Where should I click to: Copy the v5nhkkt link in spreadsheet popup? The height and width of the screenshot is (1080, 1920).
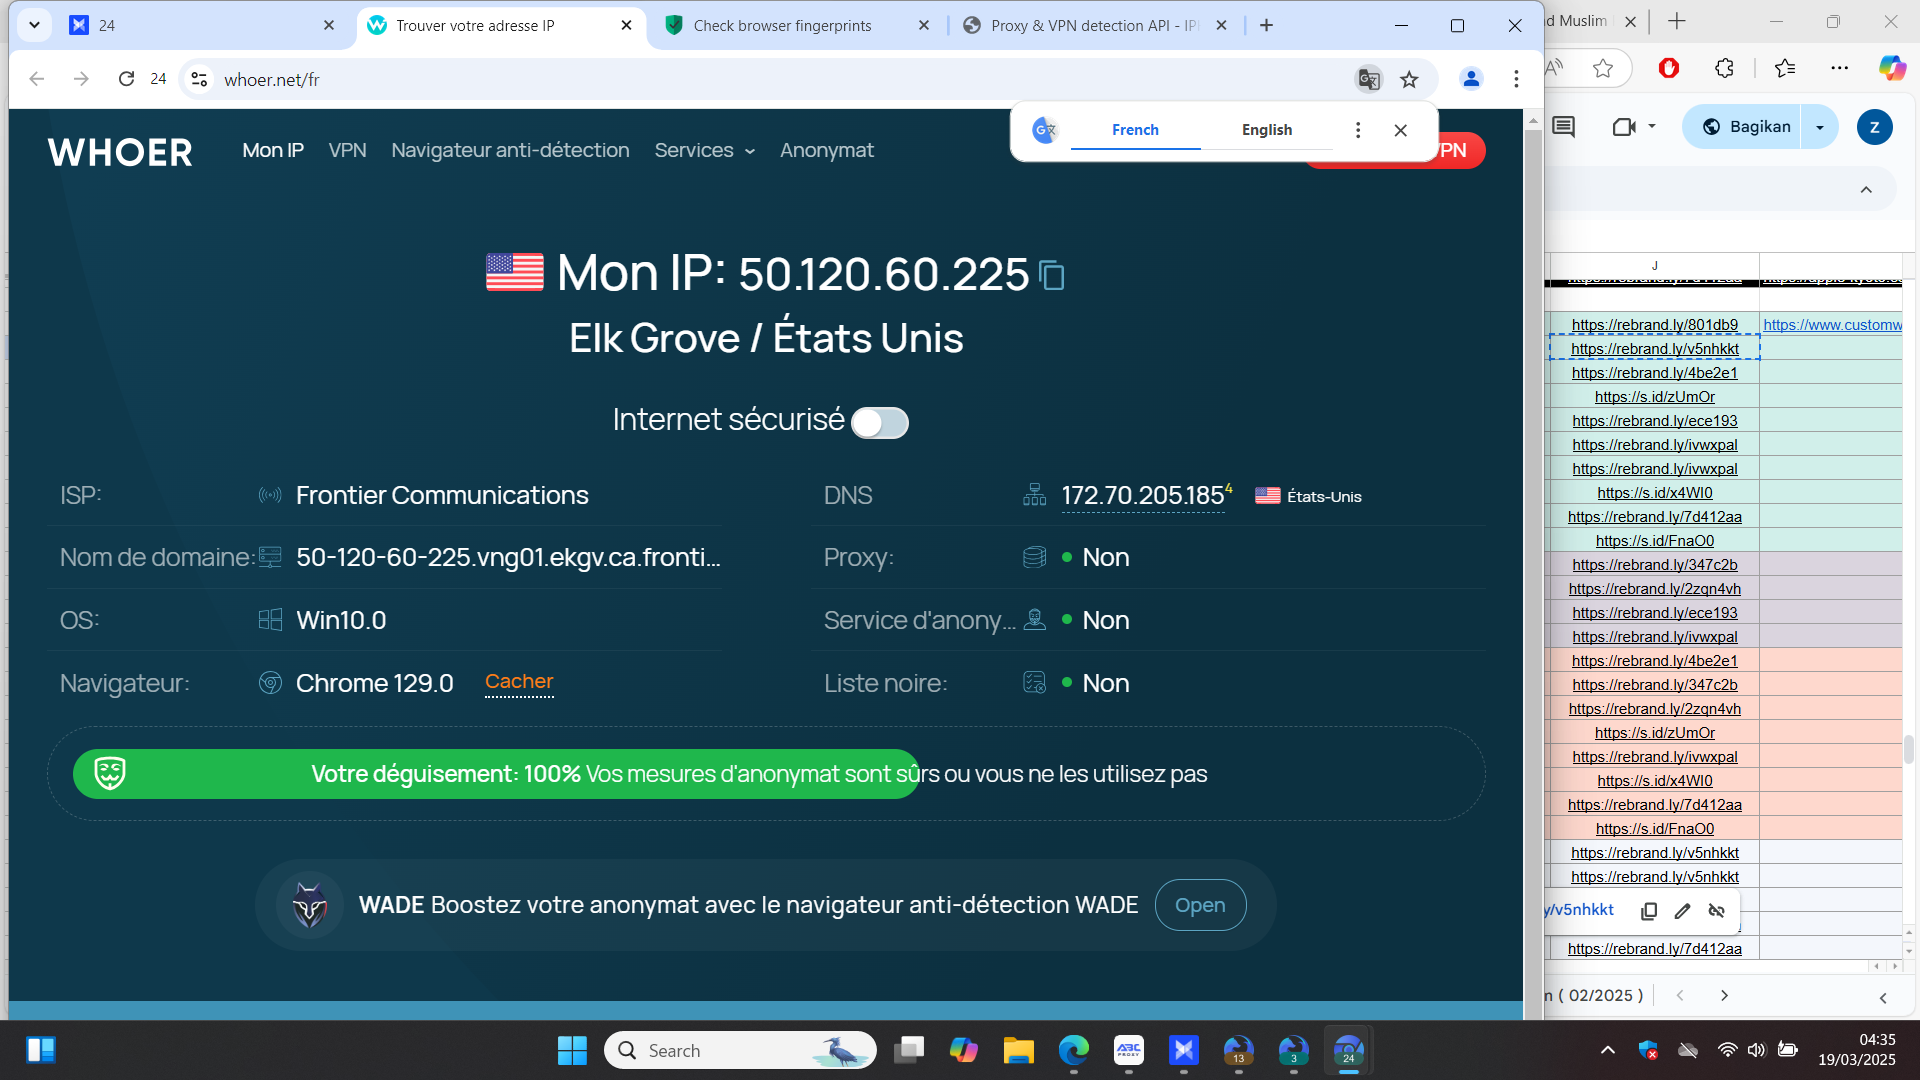coord(1649,910)
